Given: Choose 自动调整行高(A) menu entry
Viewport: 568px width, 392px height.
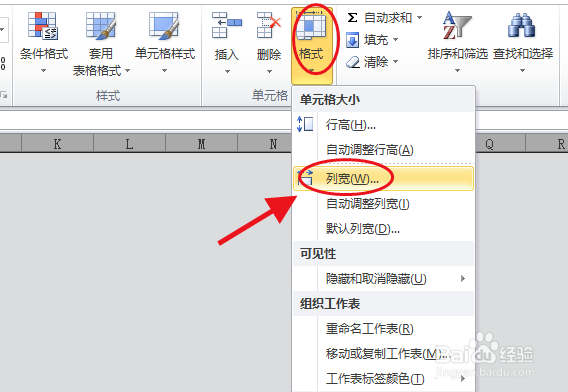Looking at the screenshot, I should click(384, 150).
